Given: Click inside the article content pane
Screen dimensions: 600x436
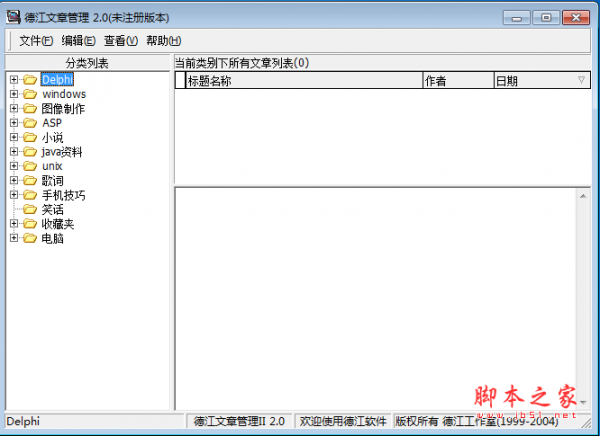Looking at the screenshot, I should tap(376, 299).
